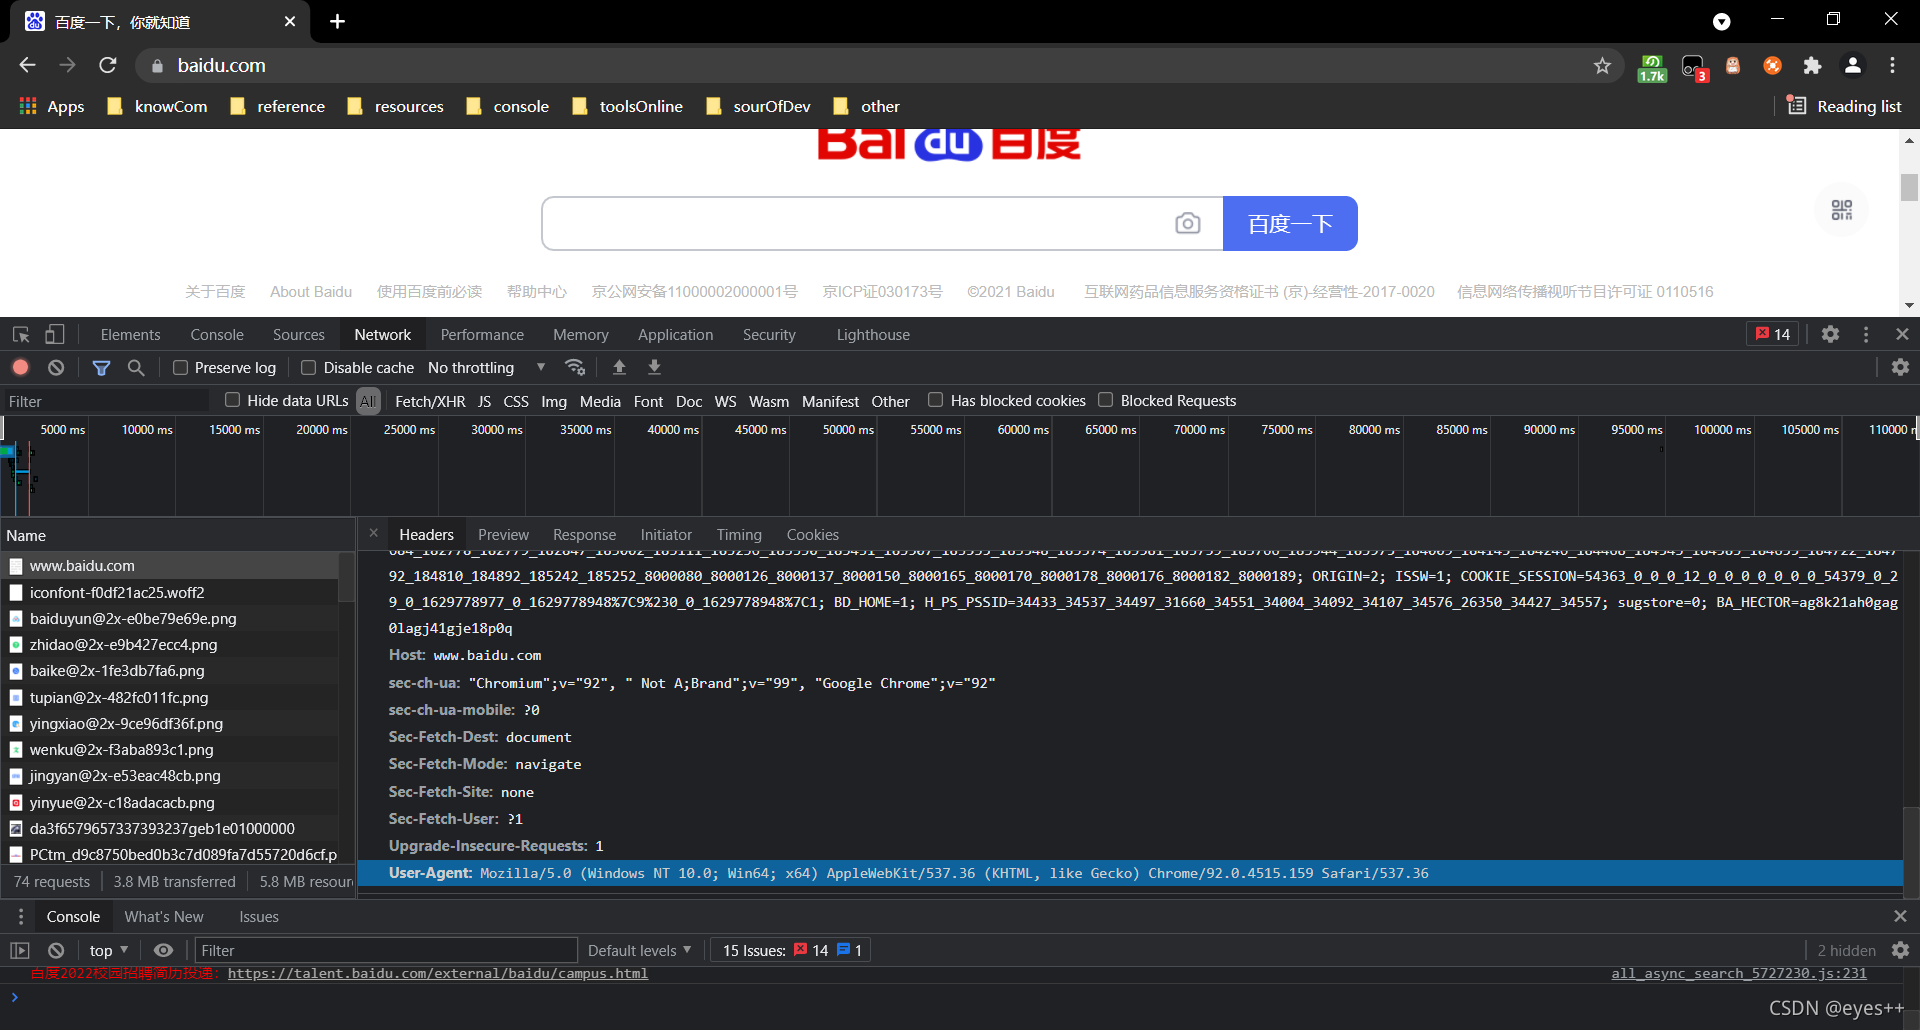Toggle the network filter funnel icon

click(101, 368)
